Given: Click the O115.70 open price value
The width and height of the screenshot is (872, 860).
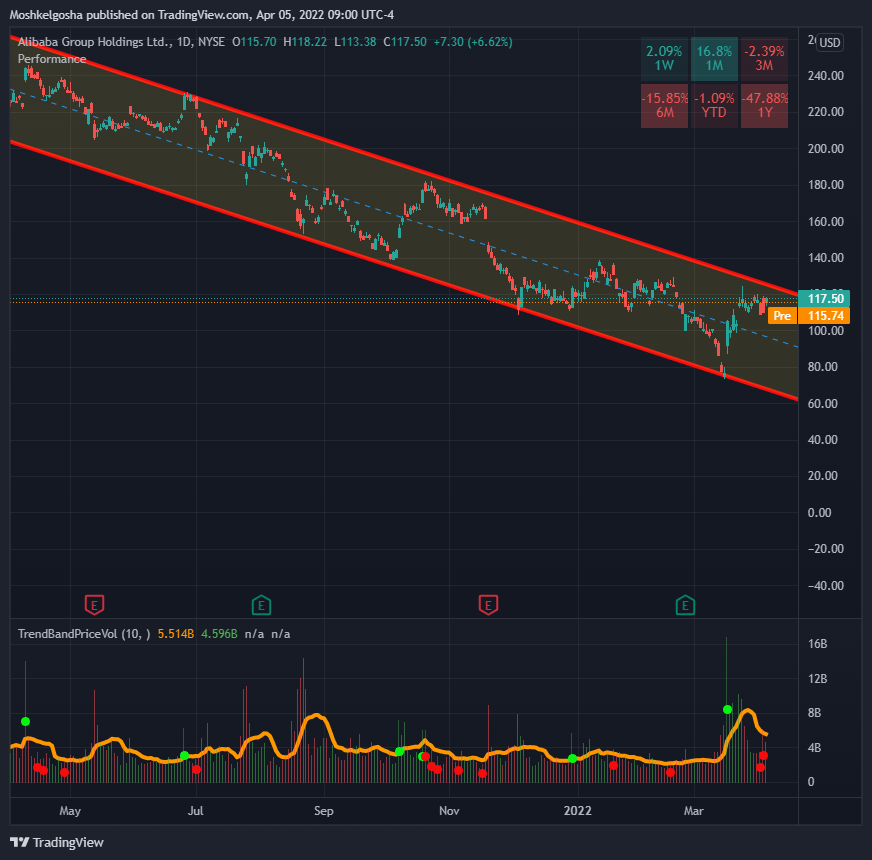Looking at the screenshot, I should (x=254, y=42).
